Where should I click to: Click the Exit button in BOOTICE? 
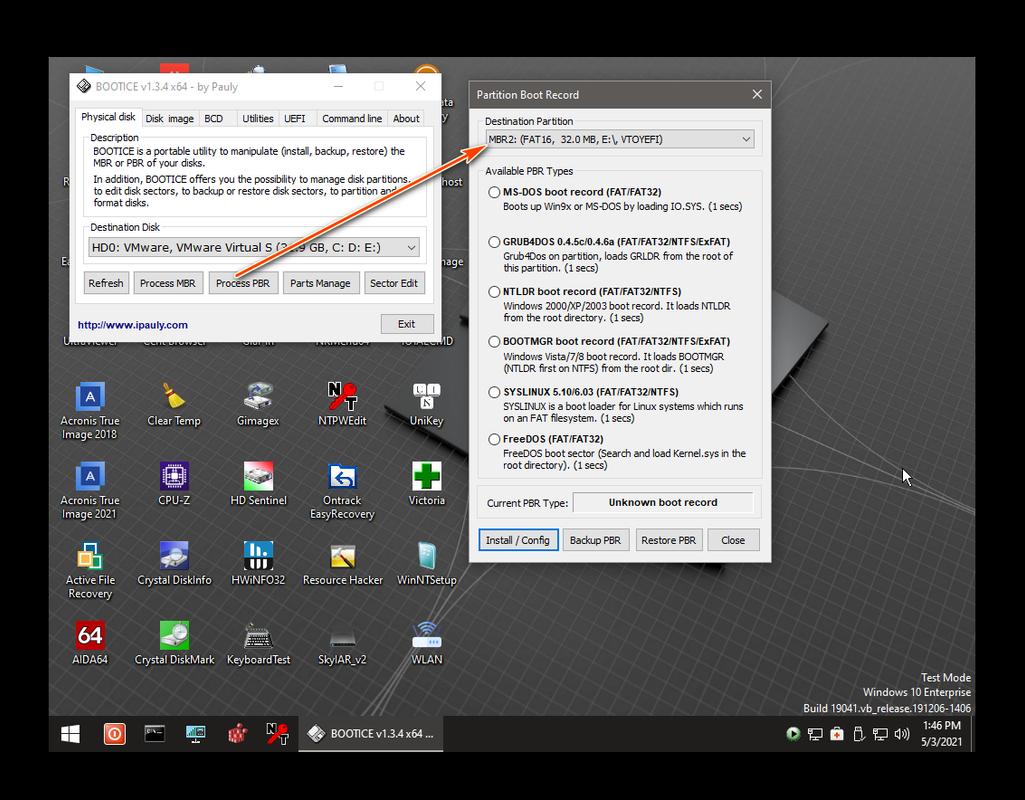[x=407, y=324]
